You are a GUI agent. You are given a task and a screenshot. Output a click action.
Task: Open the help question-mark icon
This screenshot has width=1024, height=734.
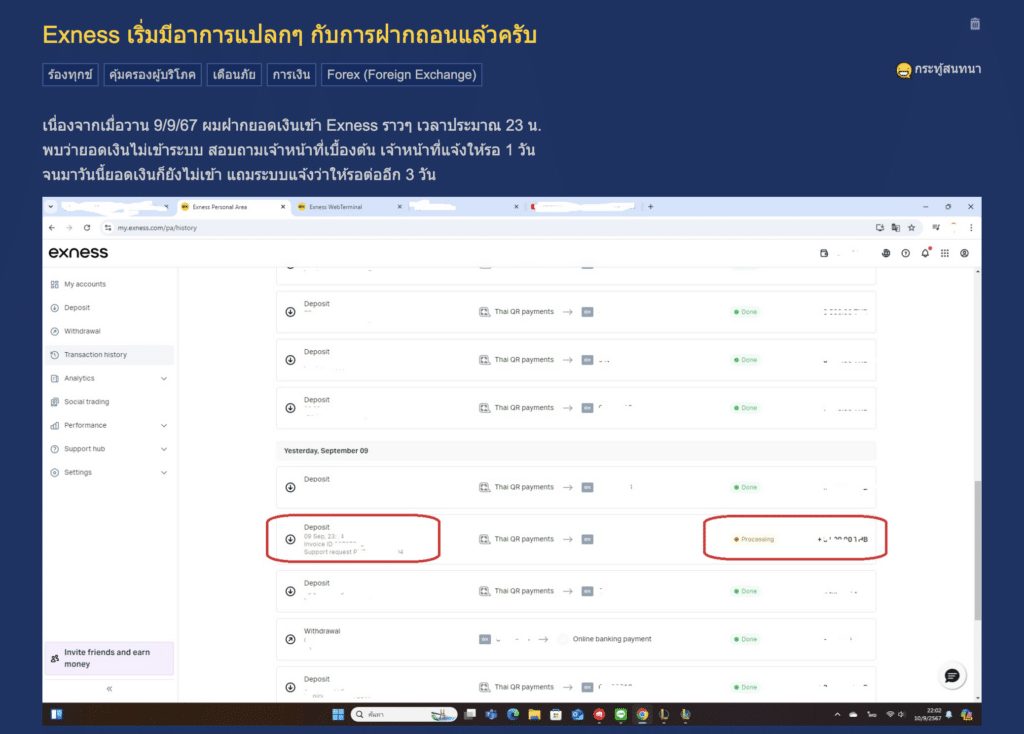(x=906, y=253)
